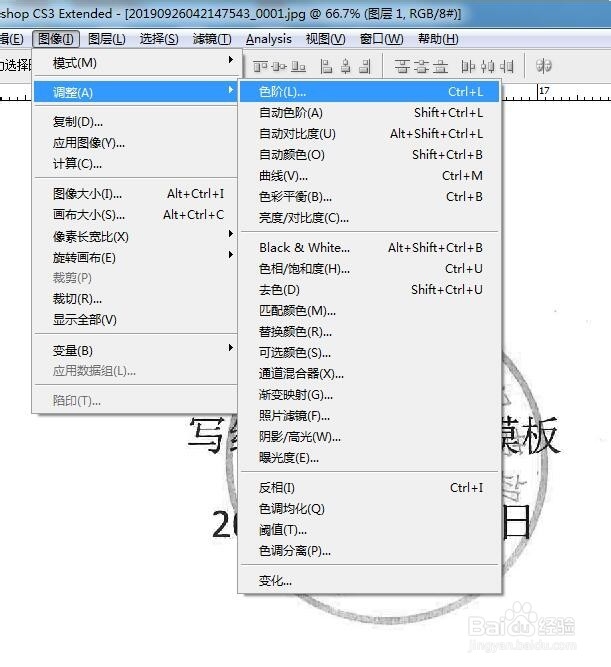Image resolution: width=611 pixels, height=667 pixels.
Task: Open 曲线(V)... adjustment
Action: pos(369,176)
